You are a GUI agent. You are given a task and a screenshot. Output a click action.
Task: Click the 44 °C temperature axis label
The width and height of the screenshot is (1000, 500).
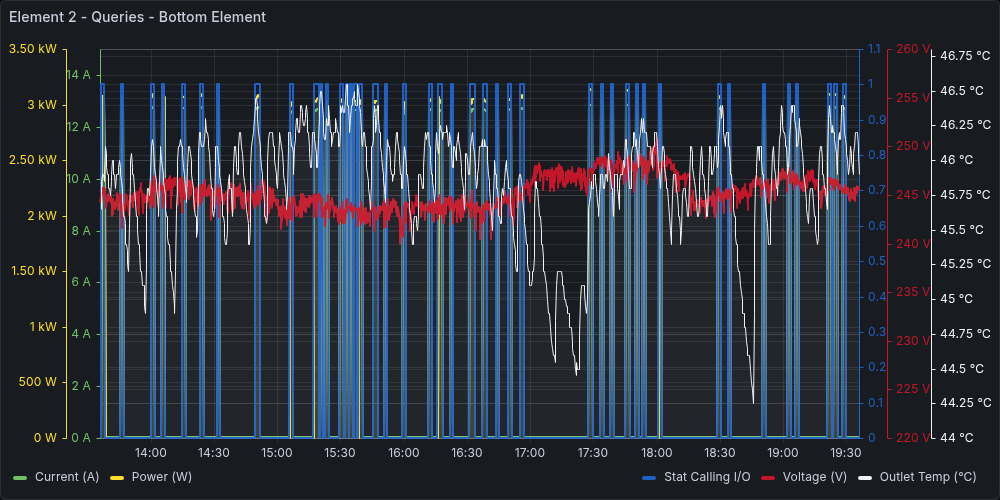pyautogui.click(x=957, y=438)
